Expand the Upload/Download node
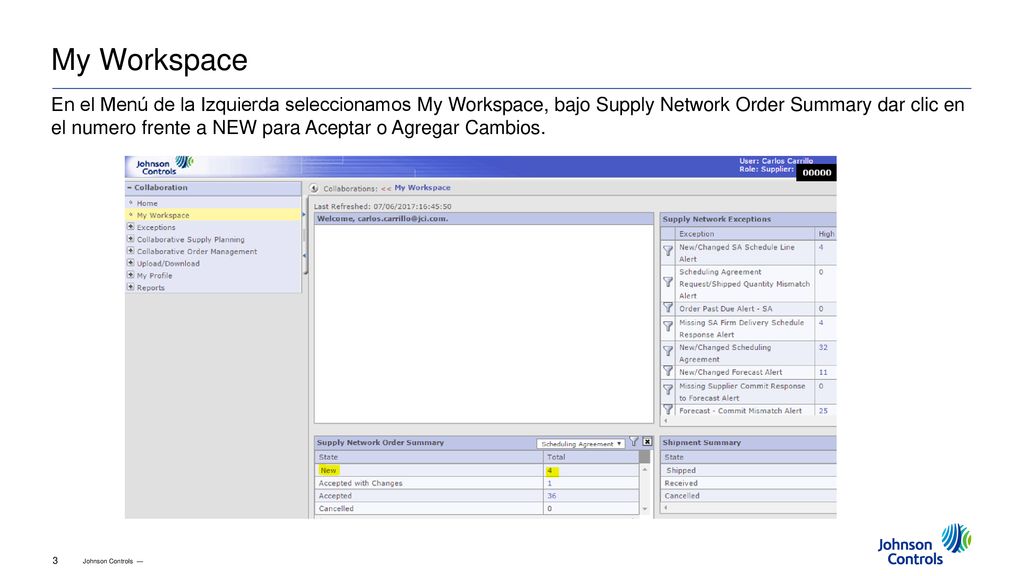This screenshot has height=576, width=1024. pos(131,263)
